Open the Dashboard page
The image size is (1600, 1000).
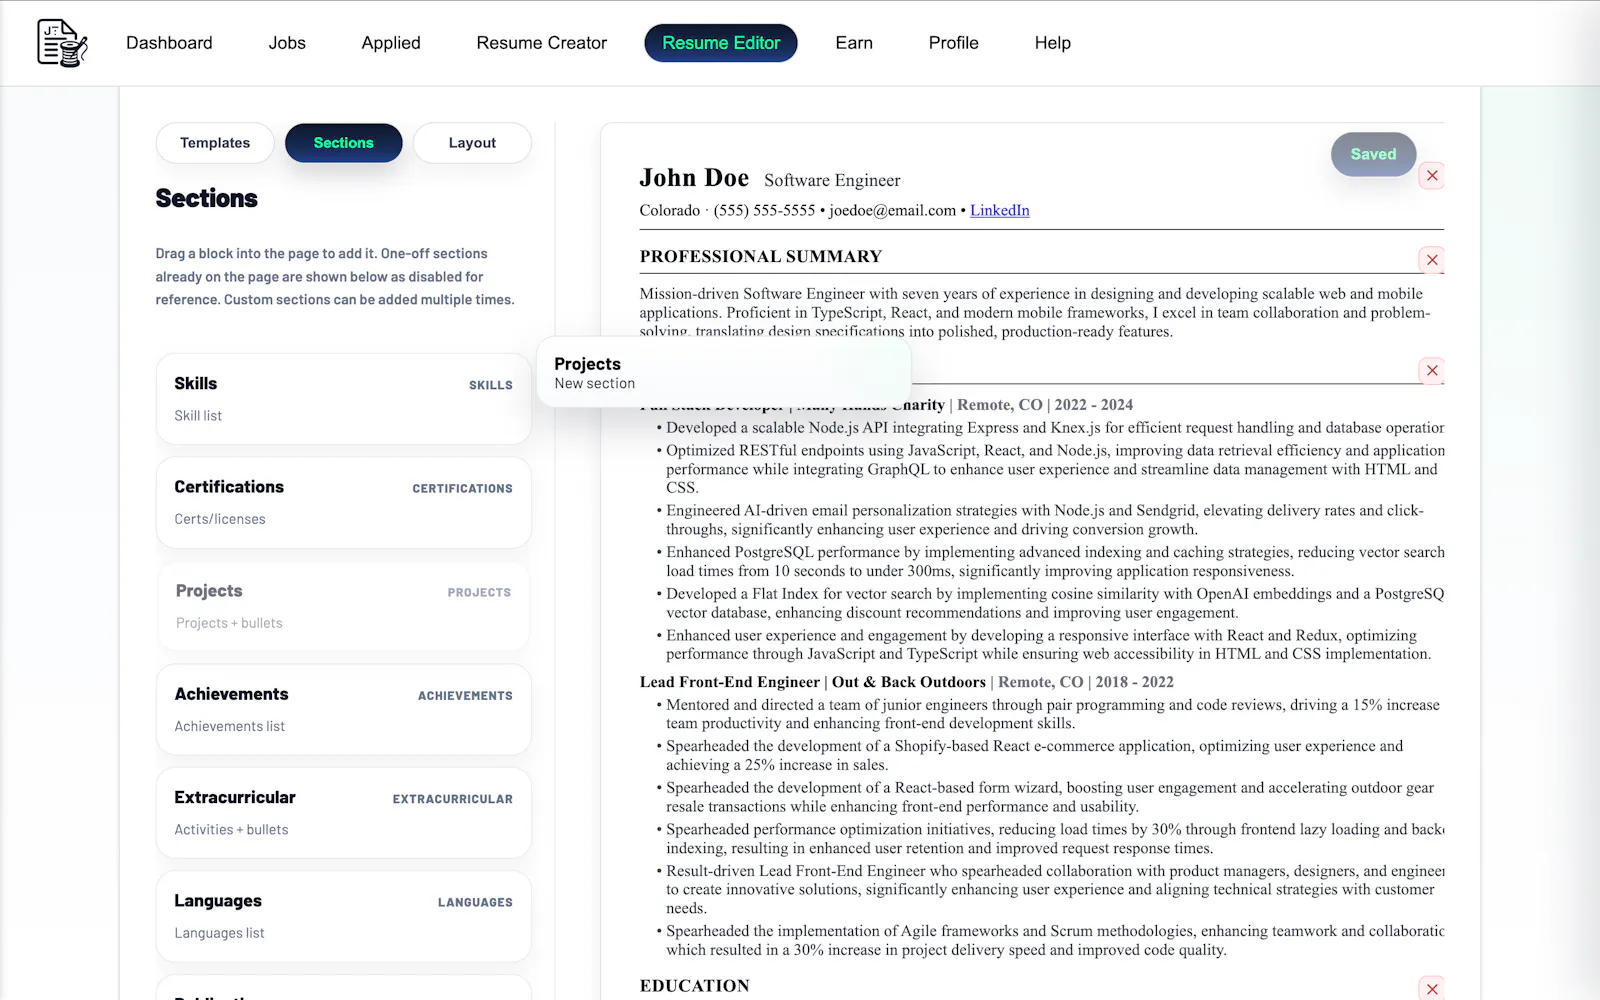tap(169, 43)
